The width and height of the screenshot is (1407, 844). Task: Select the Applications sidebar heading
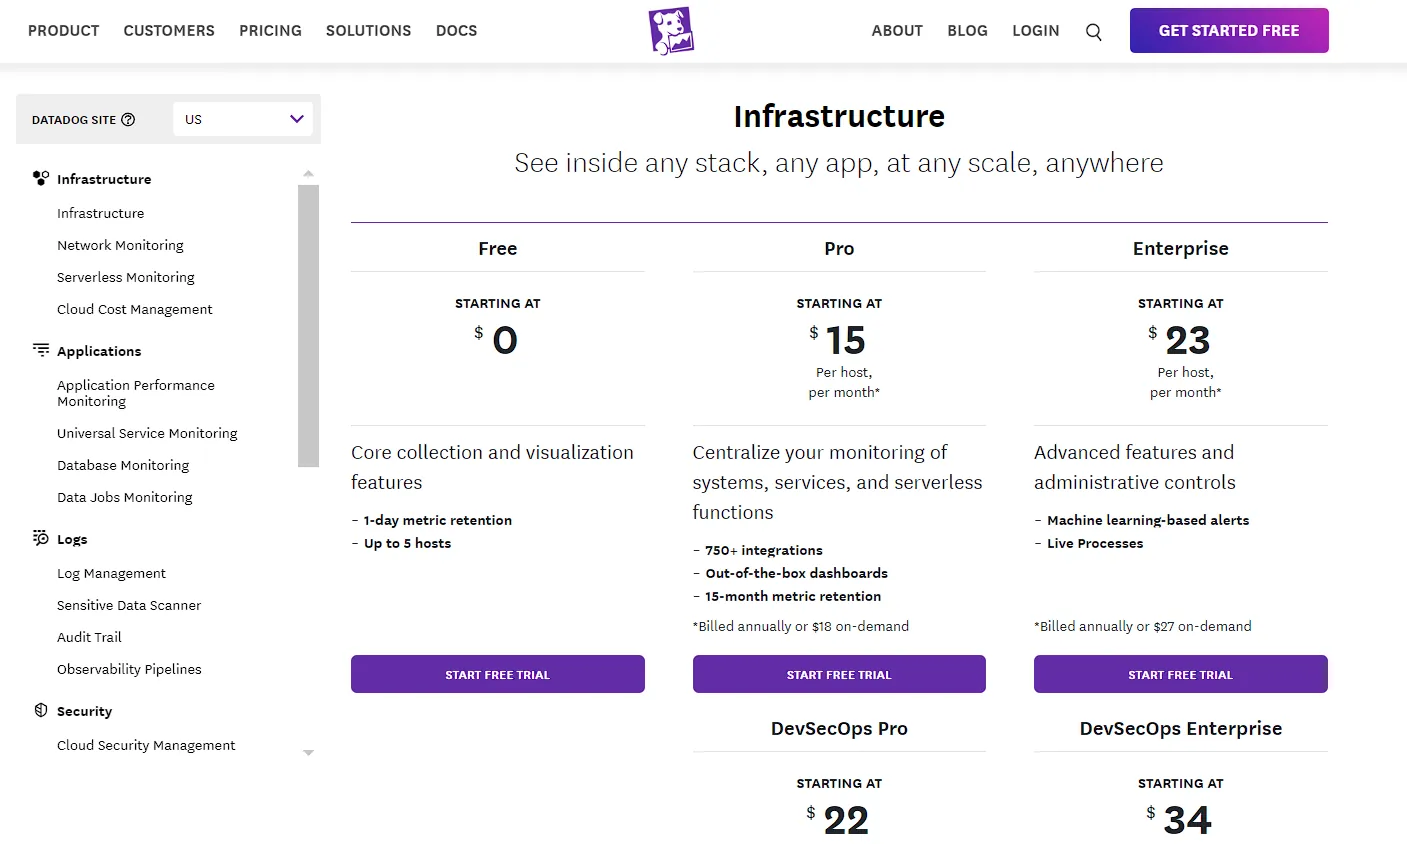99,351
